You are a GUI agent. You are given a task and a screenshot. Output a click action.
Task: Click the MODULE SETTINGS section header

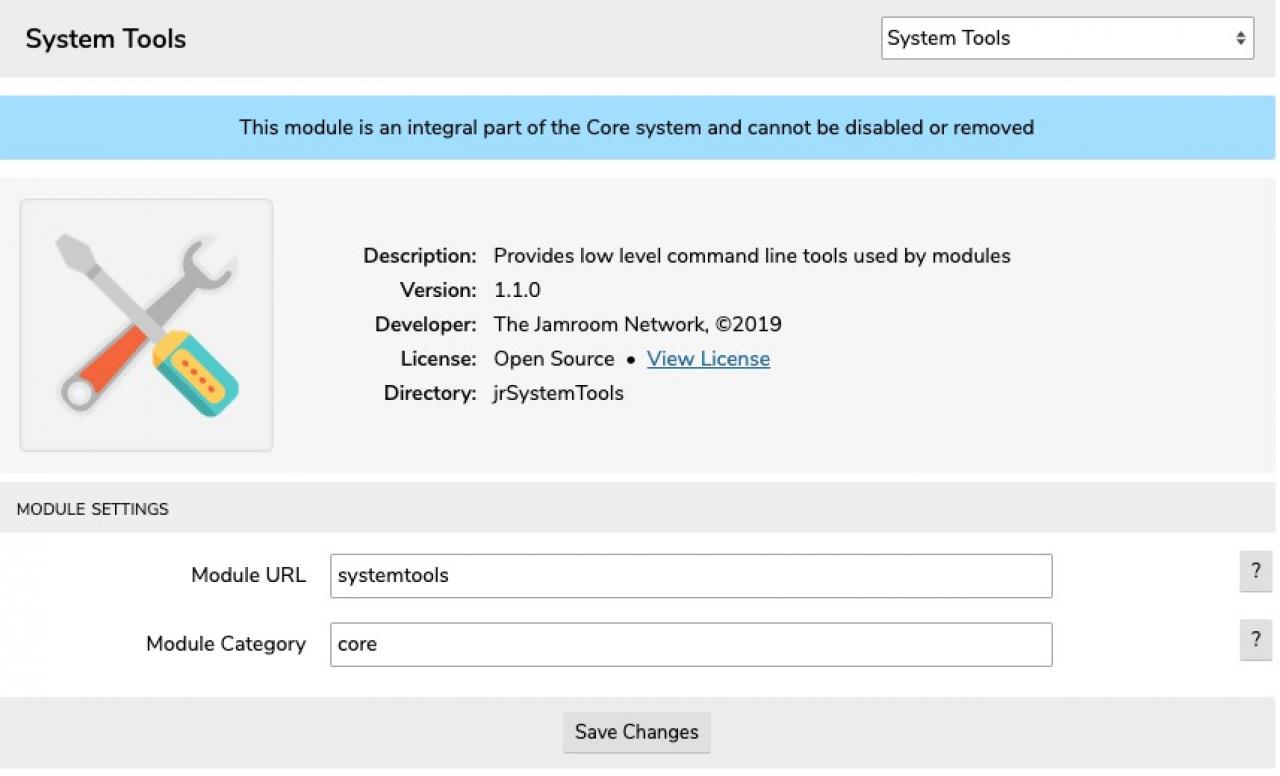(x=93, y=509)
